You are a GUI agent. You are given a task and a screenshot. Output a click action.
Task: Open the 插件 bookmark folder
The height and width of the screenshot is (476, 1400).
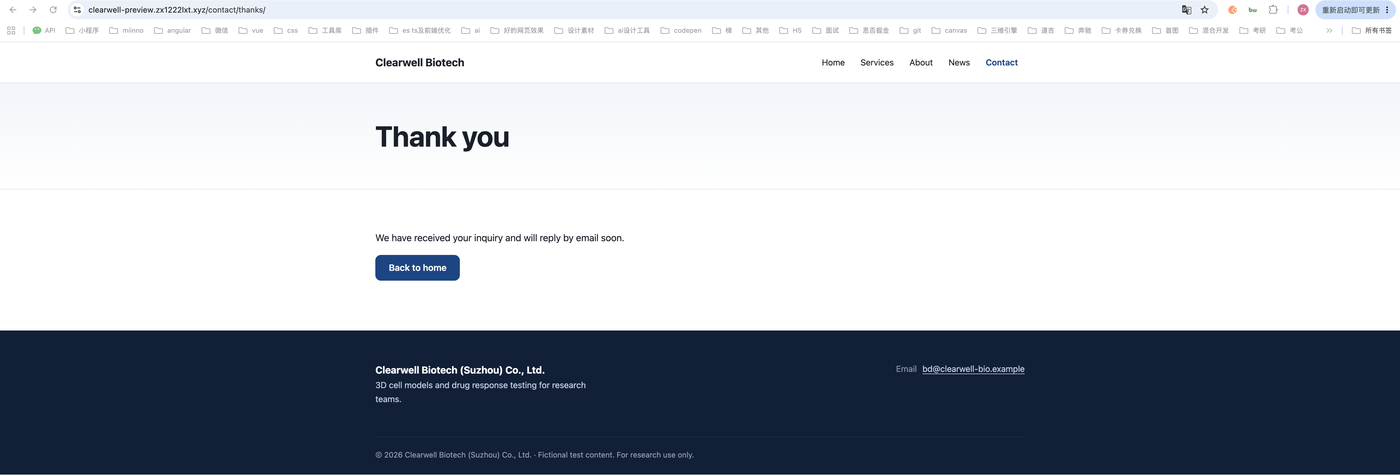pyautogui.click(x=365, y=30)
